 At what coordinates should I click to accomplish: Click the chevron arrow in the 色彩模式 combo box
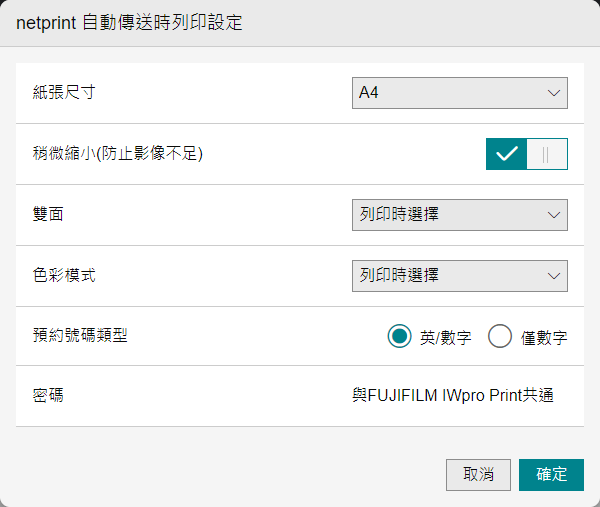click(554, 275)
